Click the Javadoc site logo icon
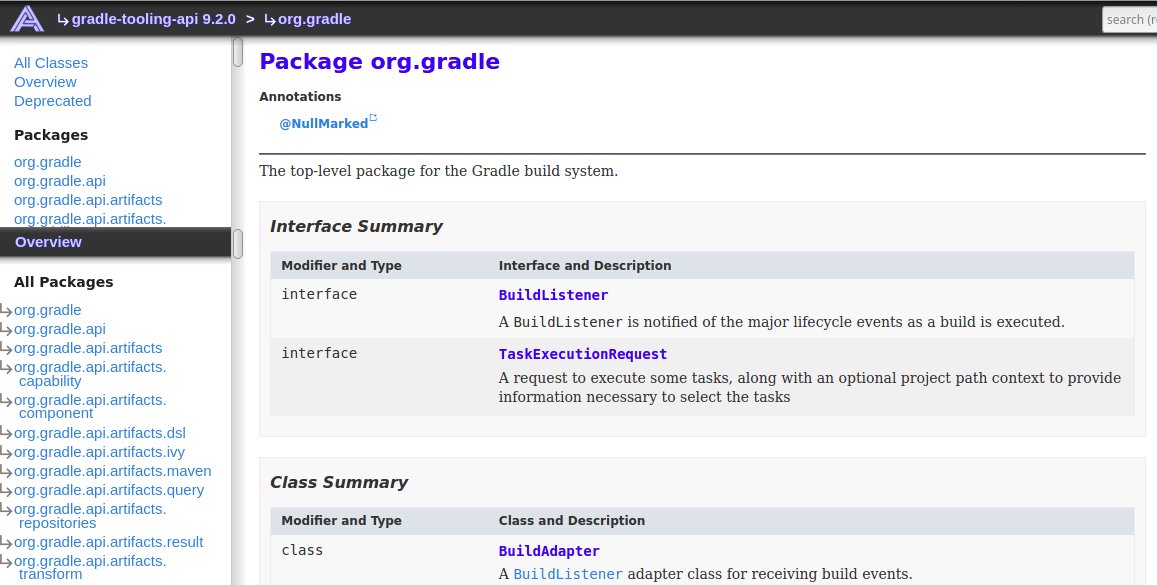The width and height of the screenshot is (1157, 585). tap(26, 18)
